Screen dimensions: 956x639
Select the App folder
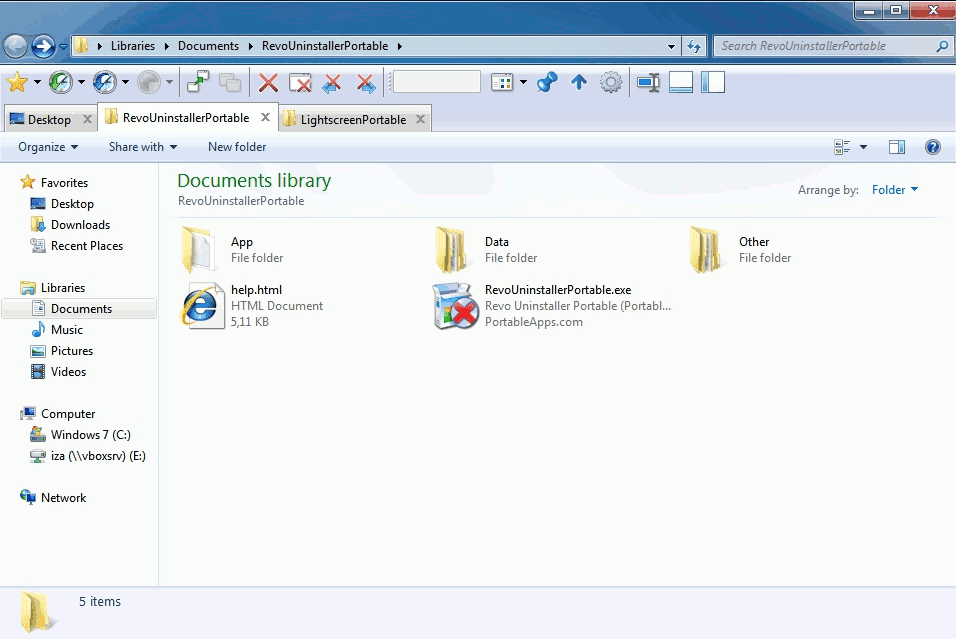[x=234, y=250]
